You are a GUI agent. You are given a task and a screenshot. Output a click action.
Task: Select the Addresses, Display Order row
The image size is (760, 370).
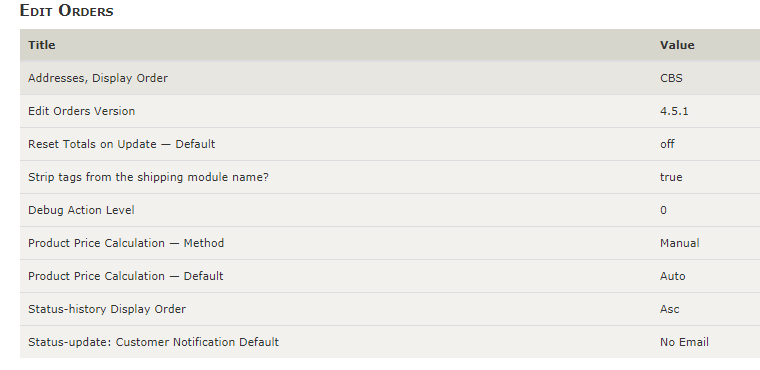pyautogui.click(x=390, y=78)
